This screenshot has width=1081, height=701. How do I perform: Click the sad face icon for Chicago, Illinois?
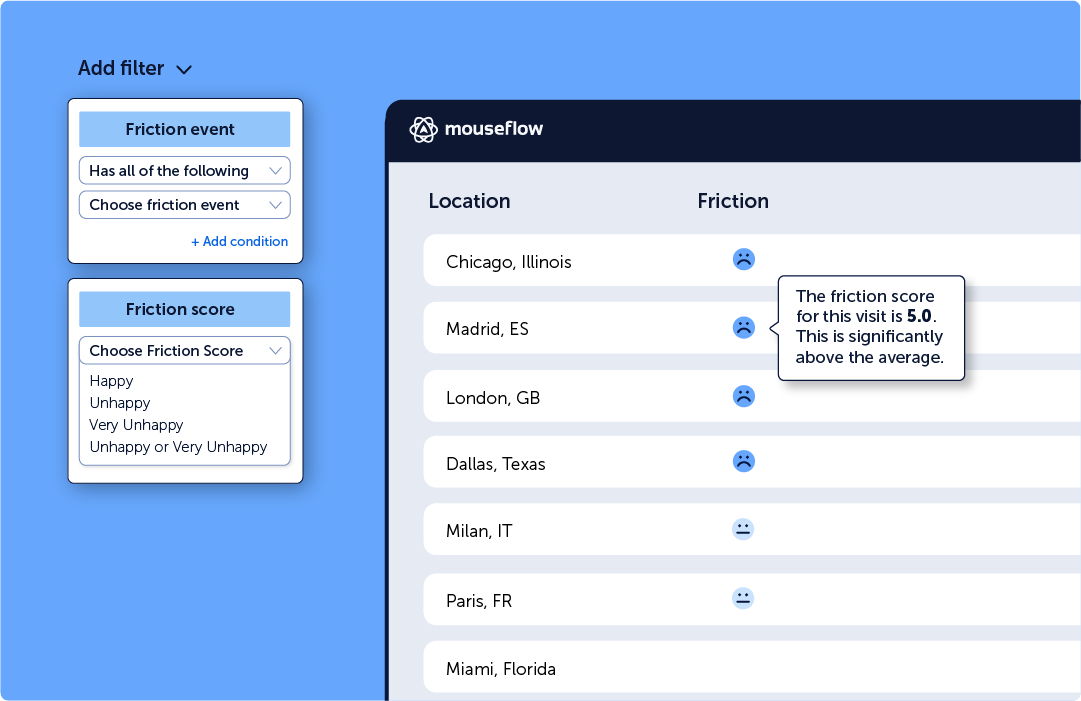pos(743,260)
